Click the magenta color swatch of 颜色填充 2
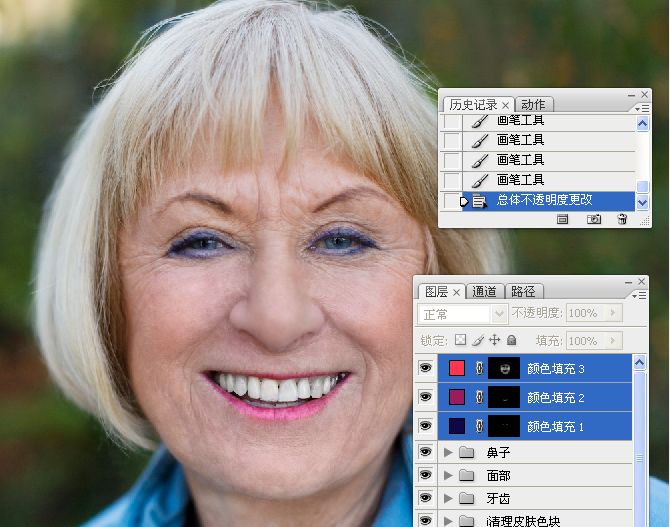The height and width of the screenshot is (527, 670). (x=457, y=397)
